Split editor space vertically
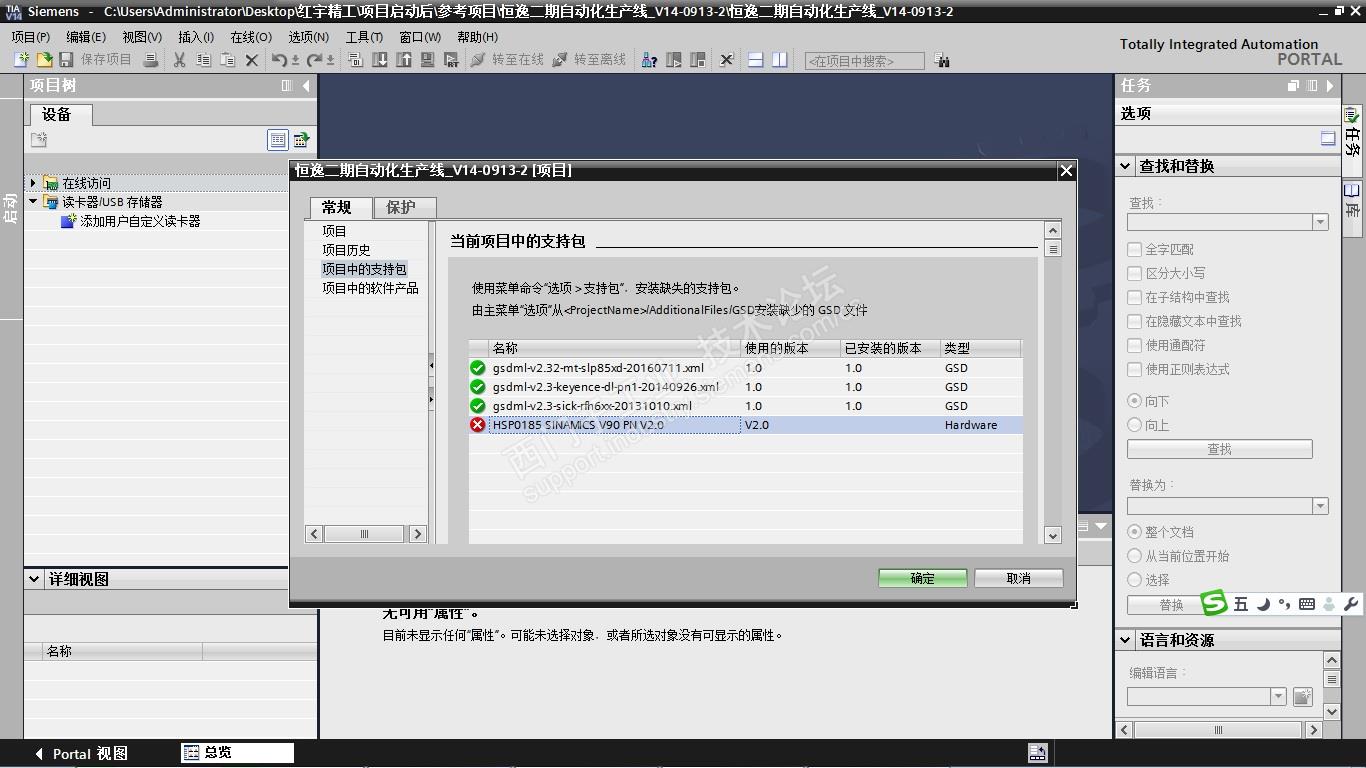1366x768 pixels. tap(780, 60)
